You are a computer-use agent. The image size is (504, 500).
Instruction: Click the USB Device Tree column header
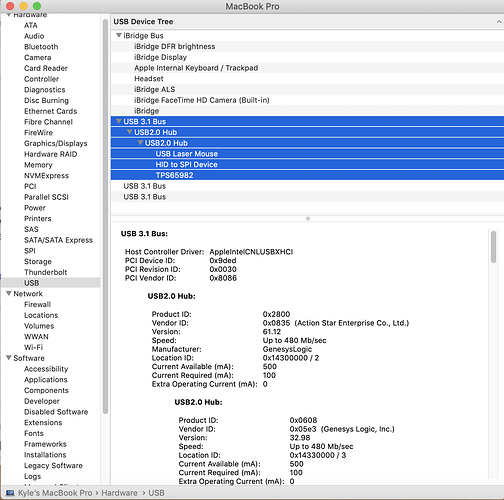coord(307,22)
